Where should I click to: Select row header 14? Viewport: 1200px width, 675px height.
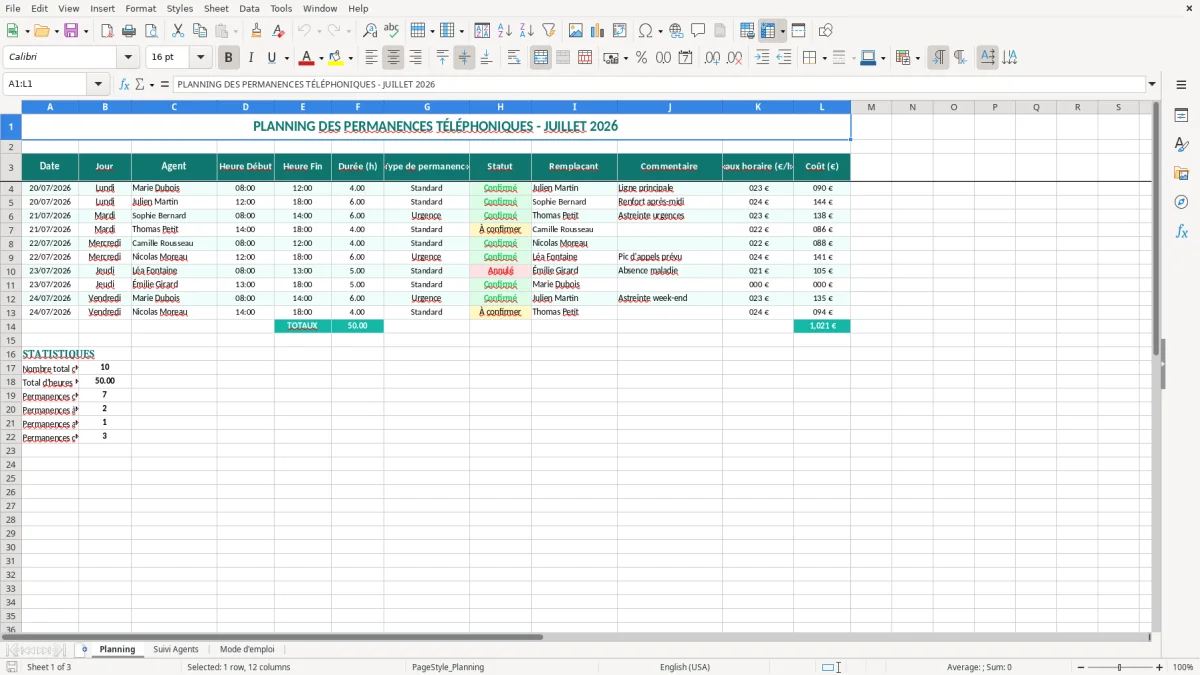pos(11,326)
